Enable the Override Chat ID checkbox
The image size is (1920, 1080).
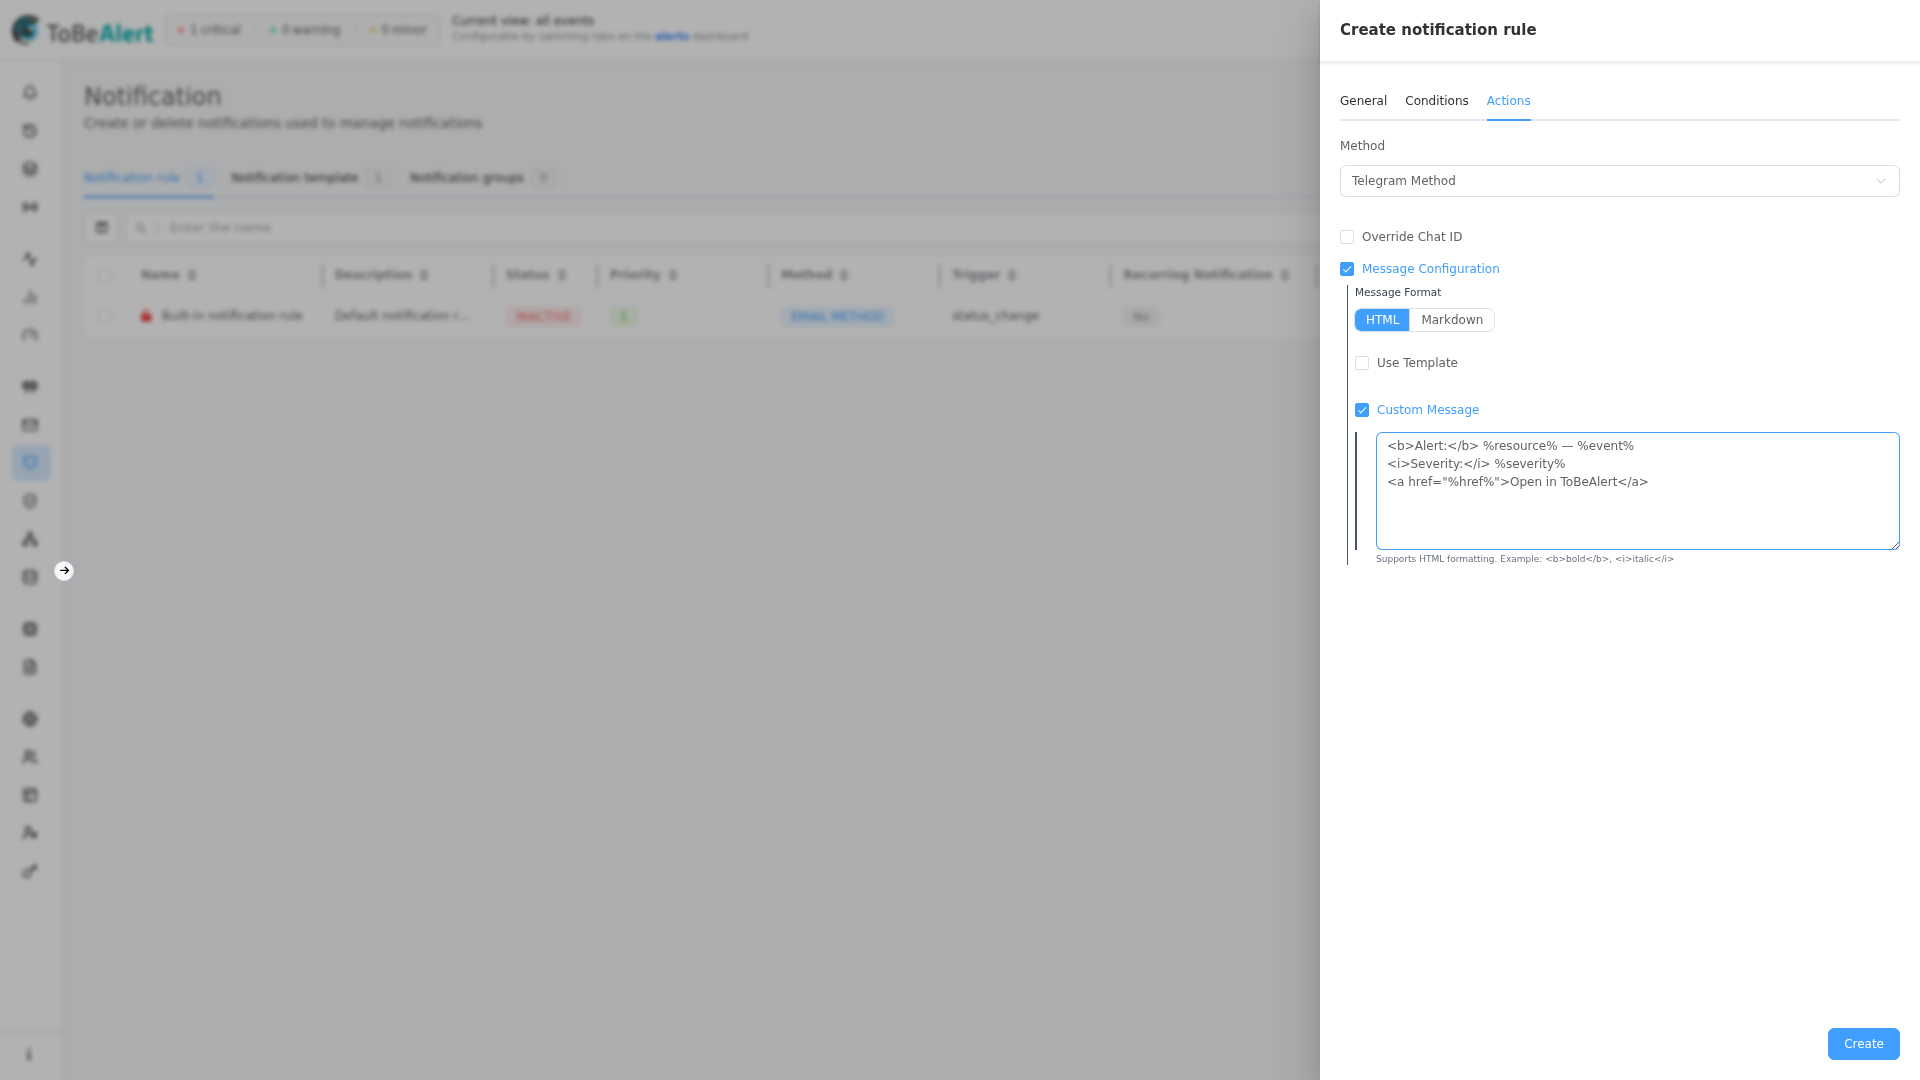(1347, 237)
